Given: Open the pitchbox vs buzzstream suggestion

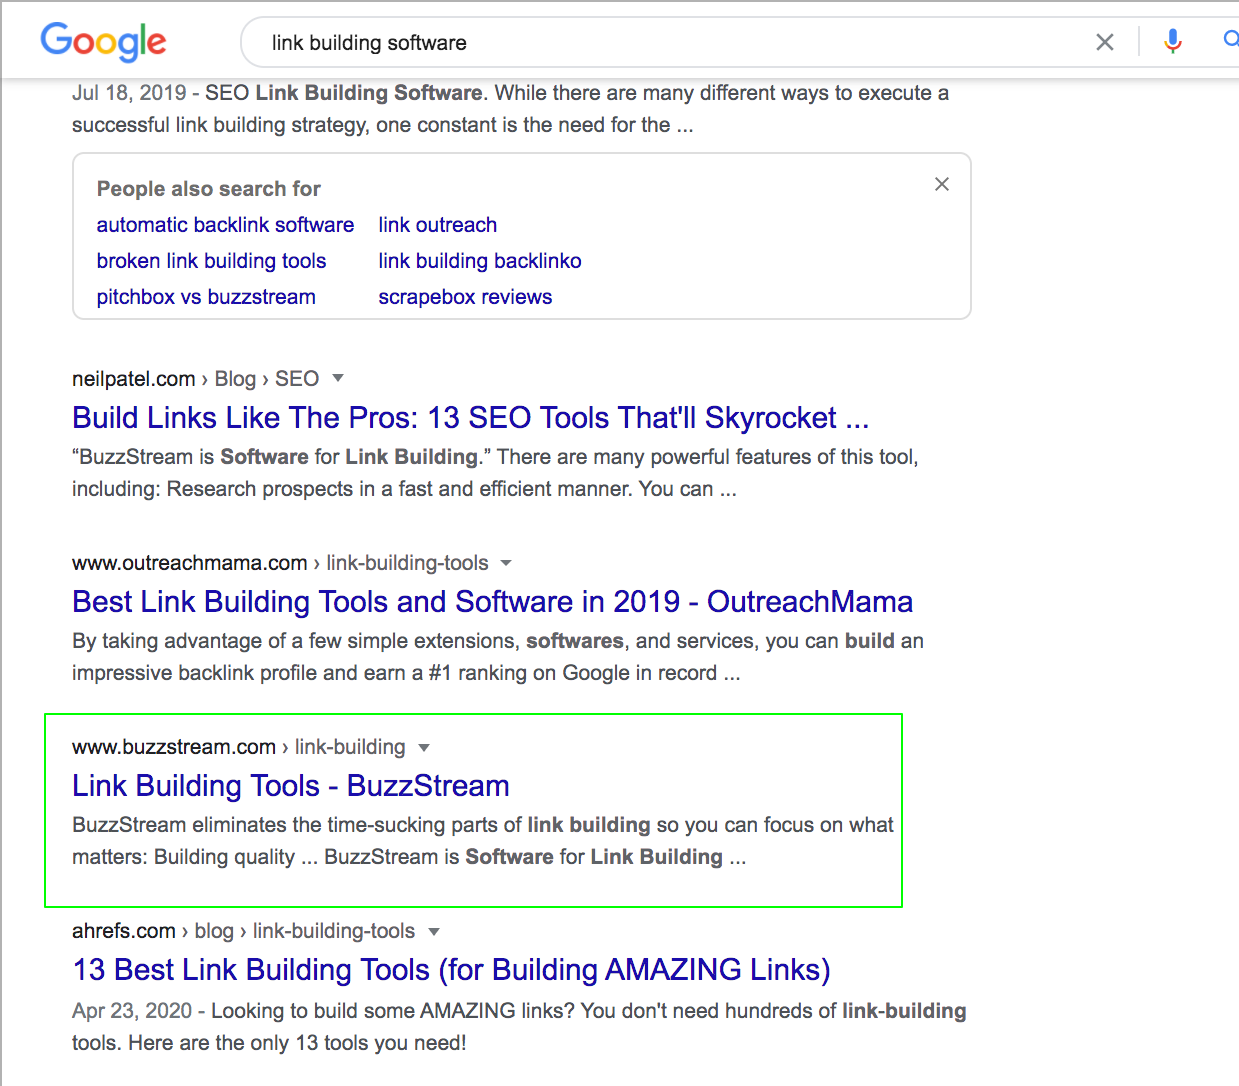Looking at the screenshot, I should point(206,297).
